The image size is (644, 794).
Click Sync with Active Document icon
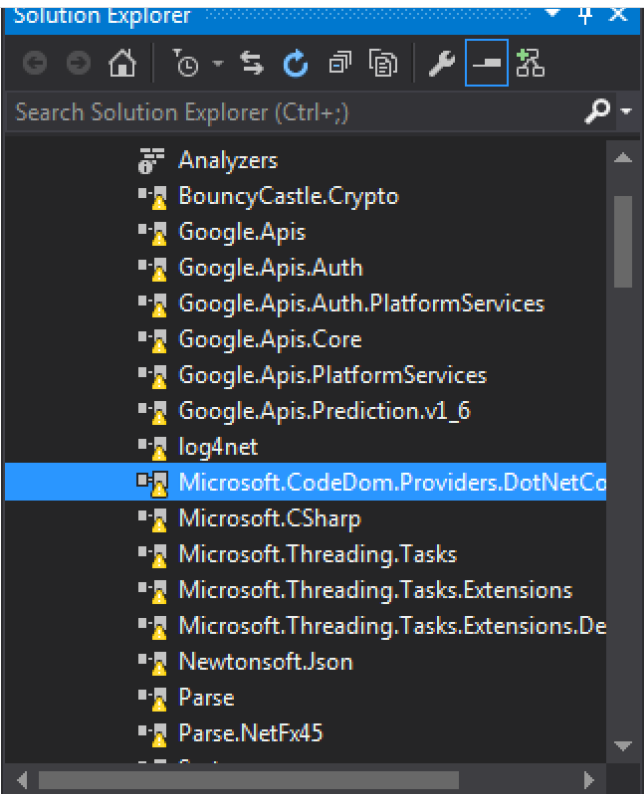point(252,63)
